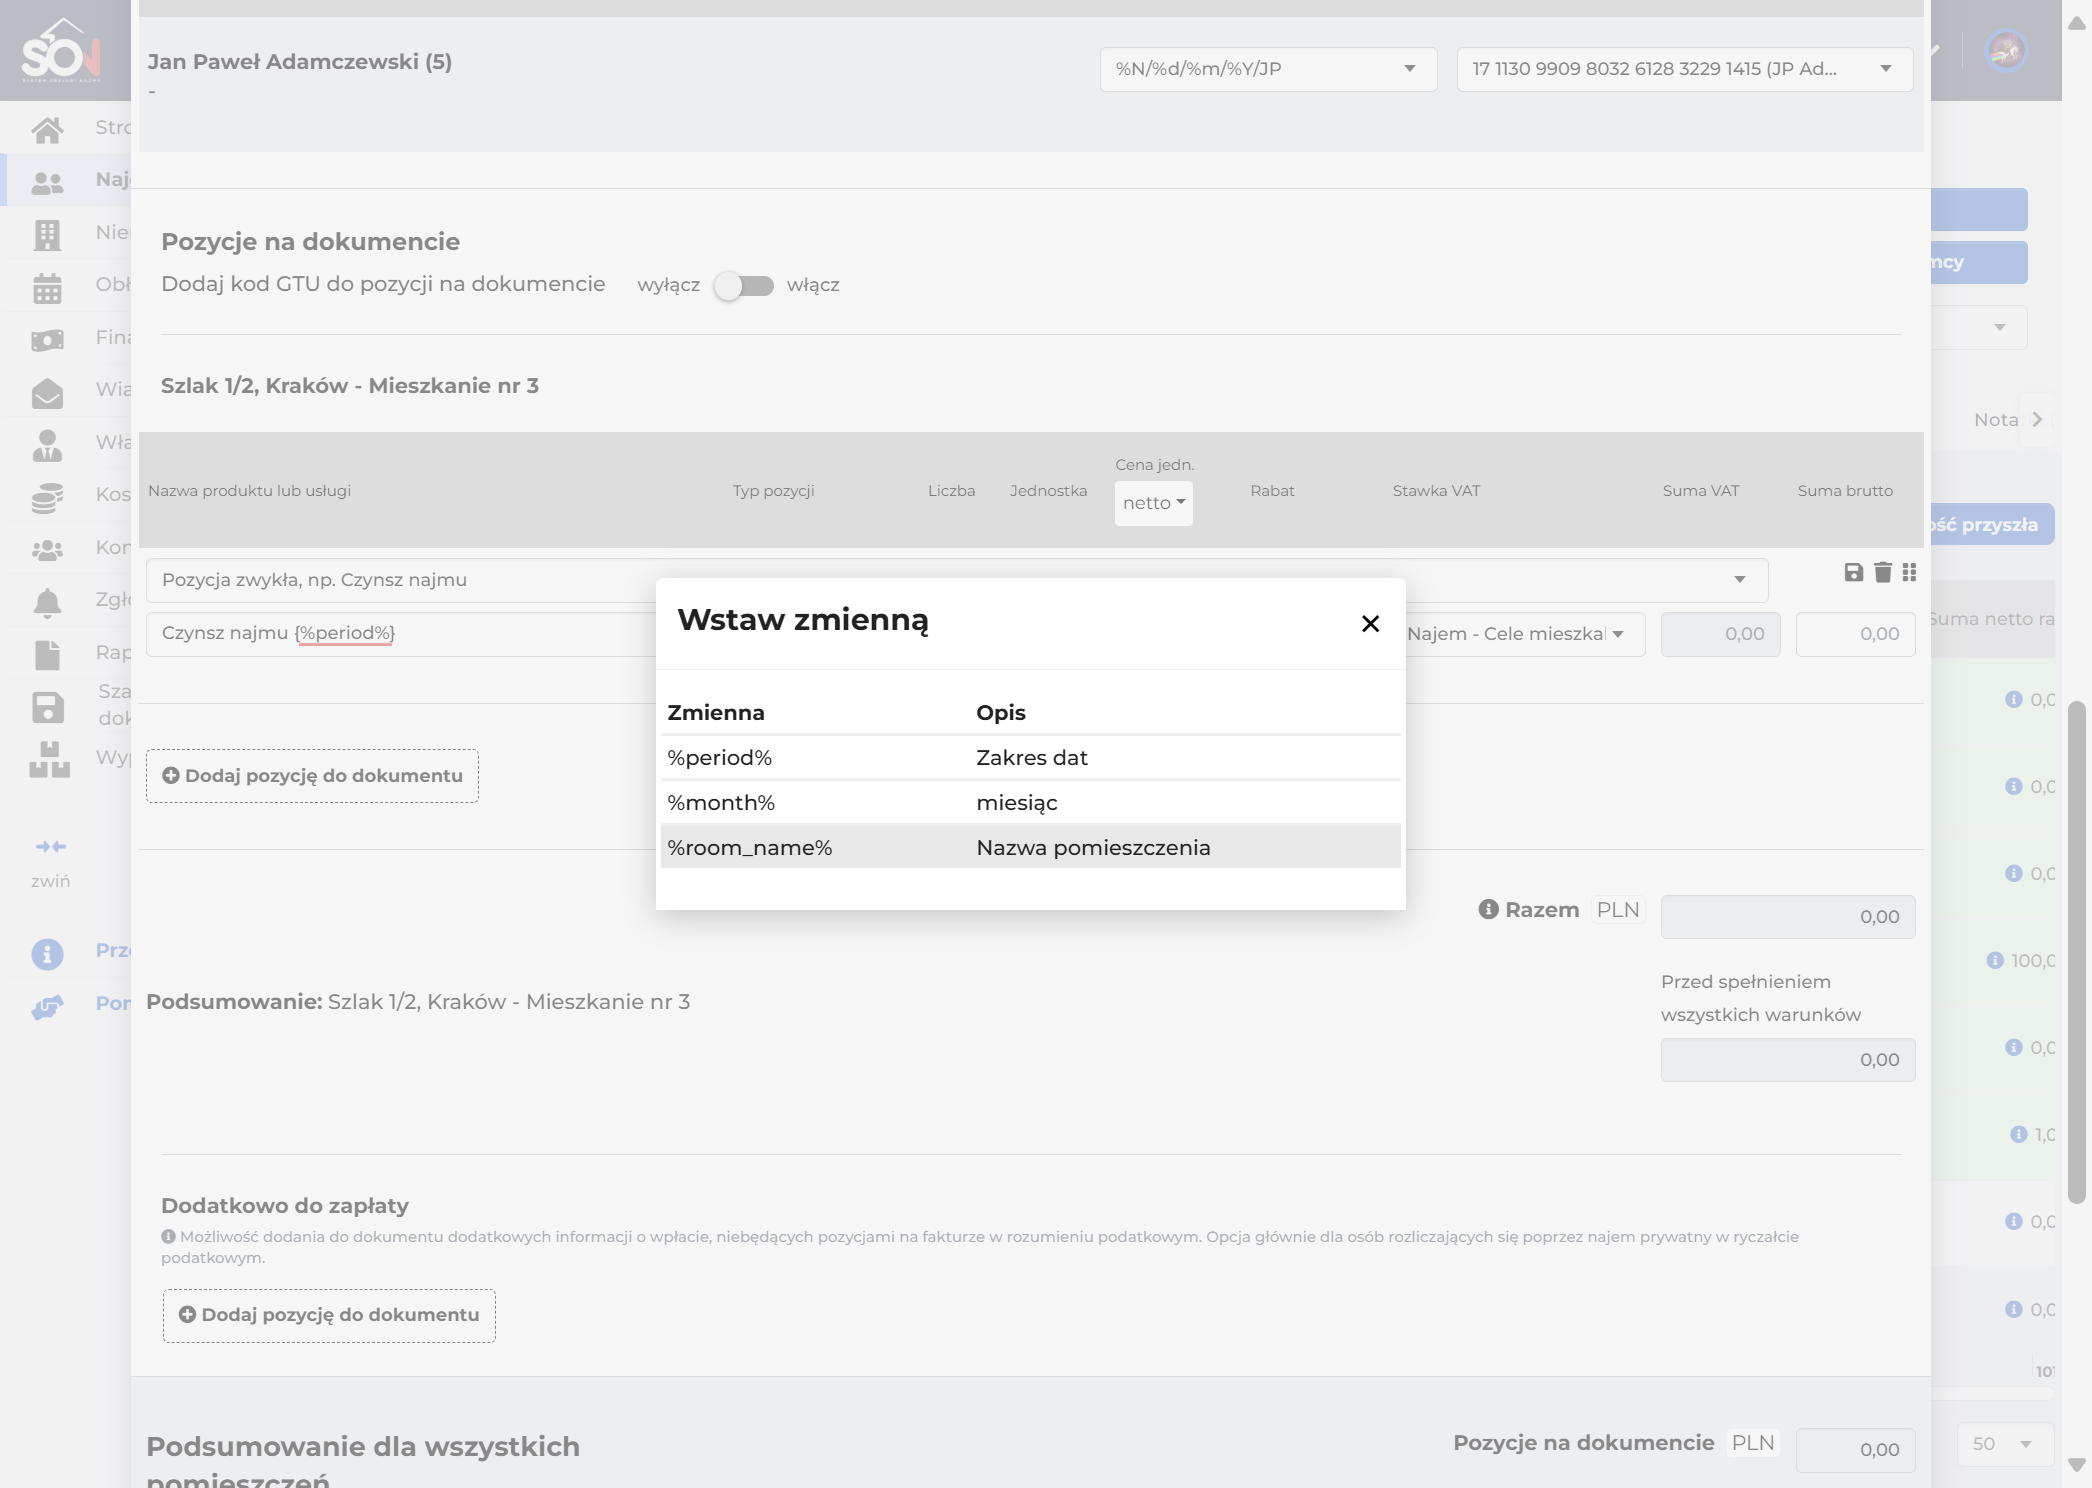Image resolution: width=2092 pixels, height=1488 pixels.
Task: Open the bank account number dropdown
Action: pyautogui.click(x=1684, y=69)
